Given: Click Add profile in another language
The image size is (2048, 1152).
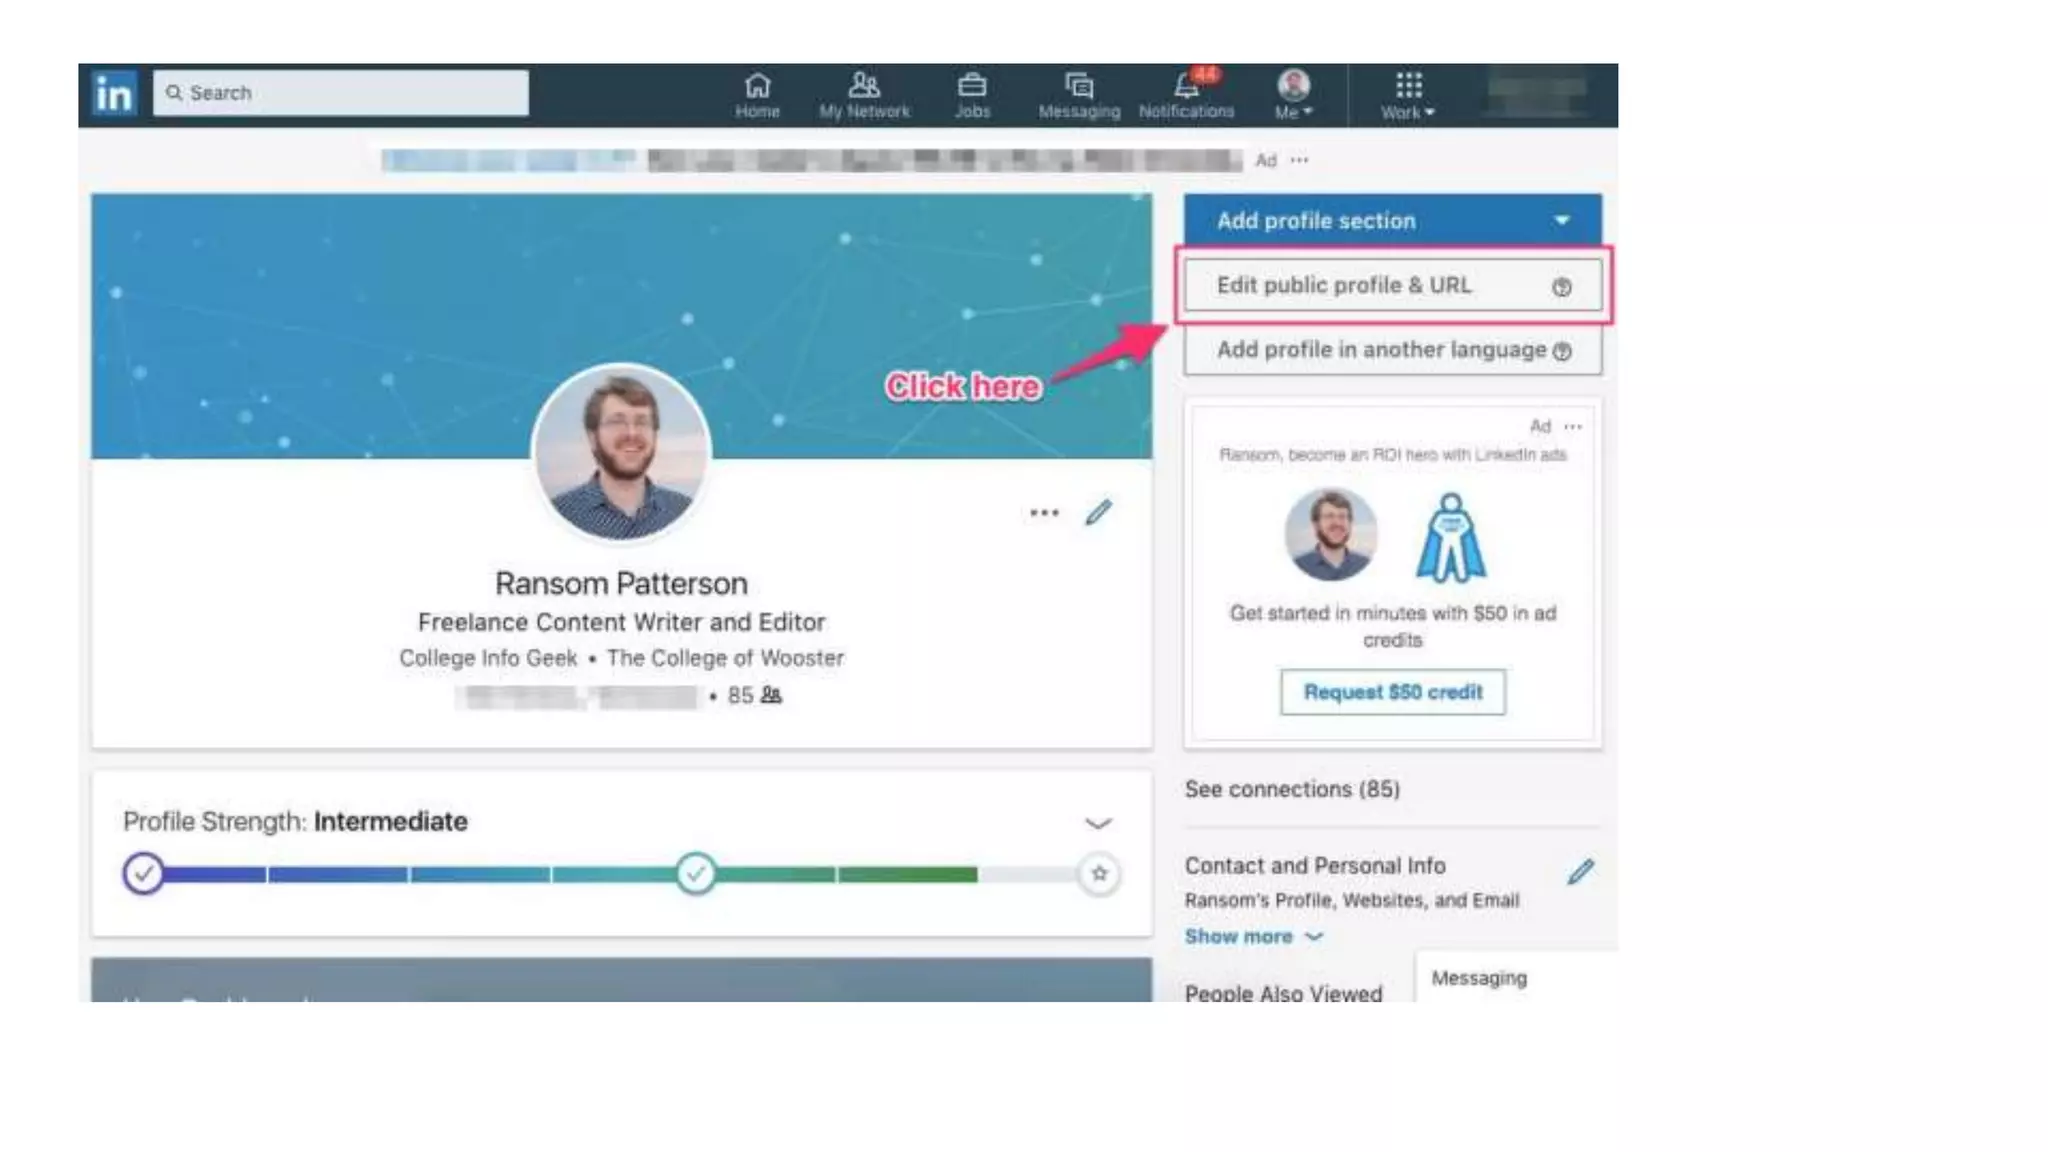Looking at the screenshot, I should (x=1380, y=350).
